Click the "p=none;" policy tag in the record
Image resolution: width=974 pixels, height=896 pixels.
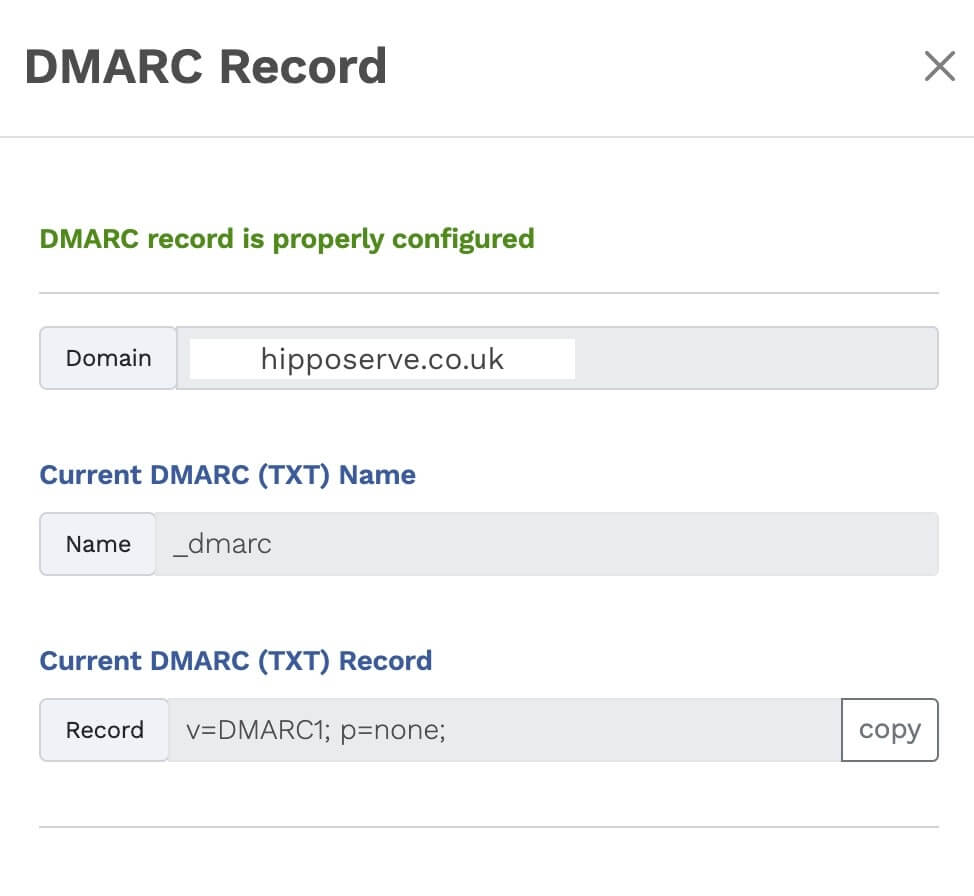[393, 730]
